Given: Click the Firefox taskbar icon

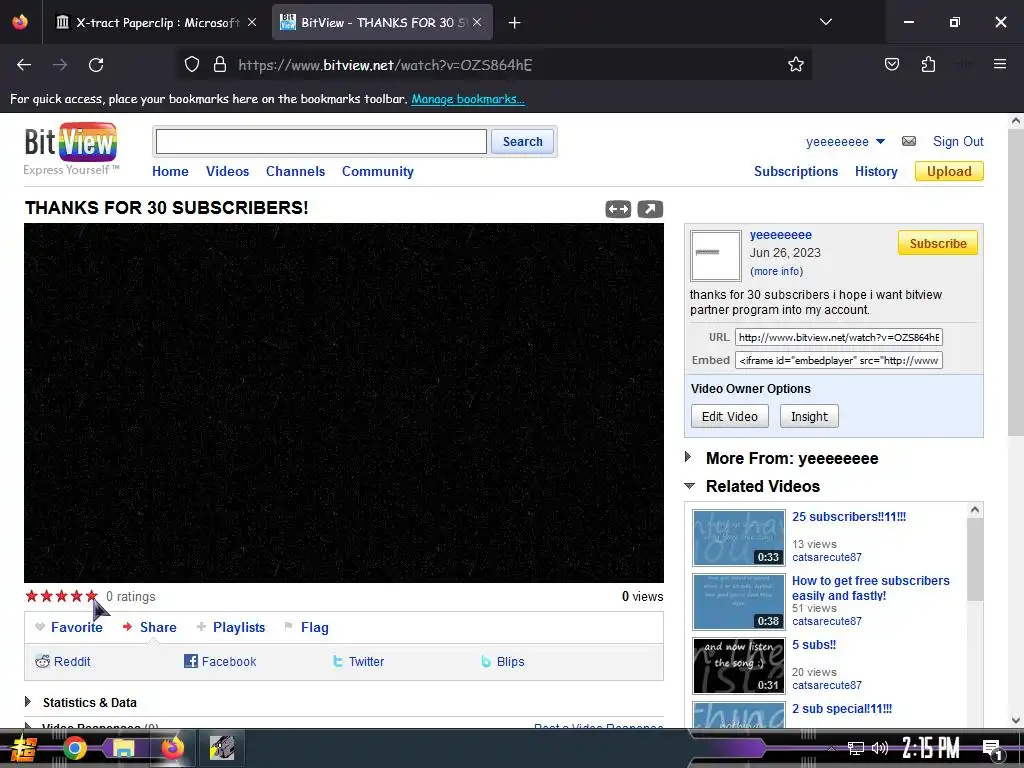Looking at the screenshot, I should point(172,748).
